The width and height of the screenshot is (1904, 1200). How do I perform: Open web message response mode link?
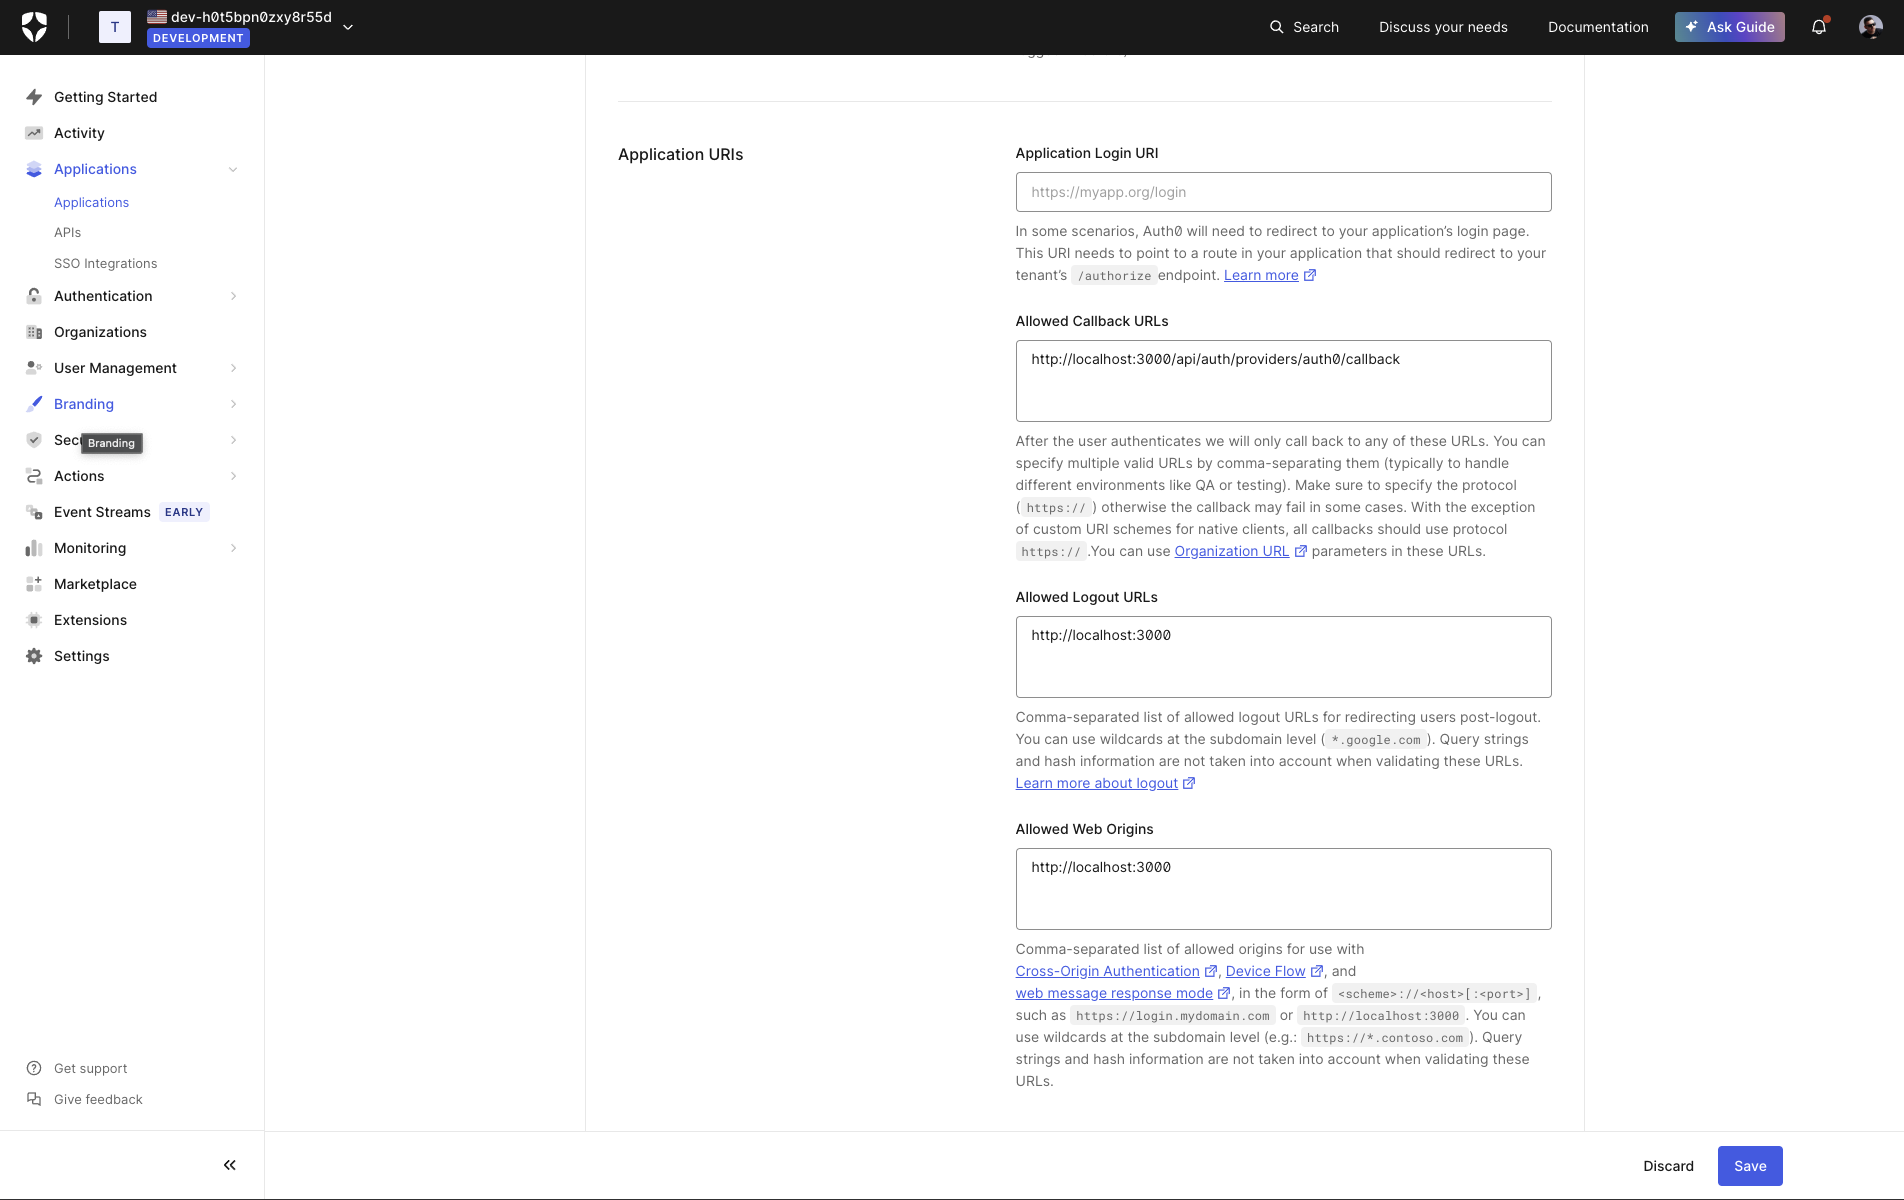coord(1123,993)
